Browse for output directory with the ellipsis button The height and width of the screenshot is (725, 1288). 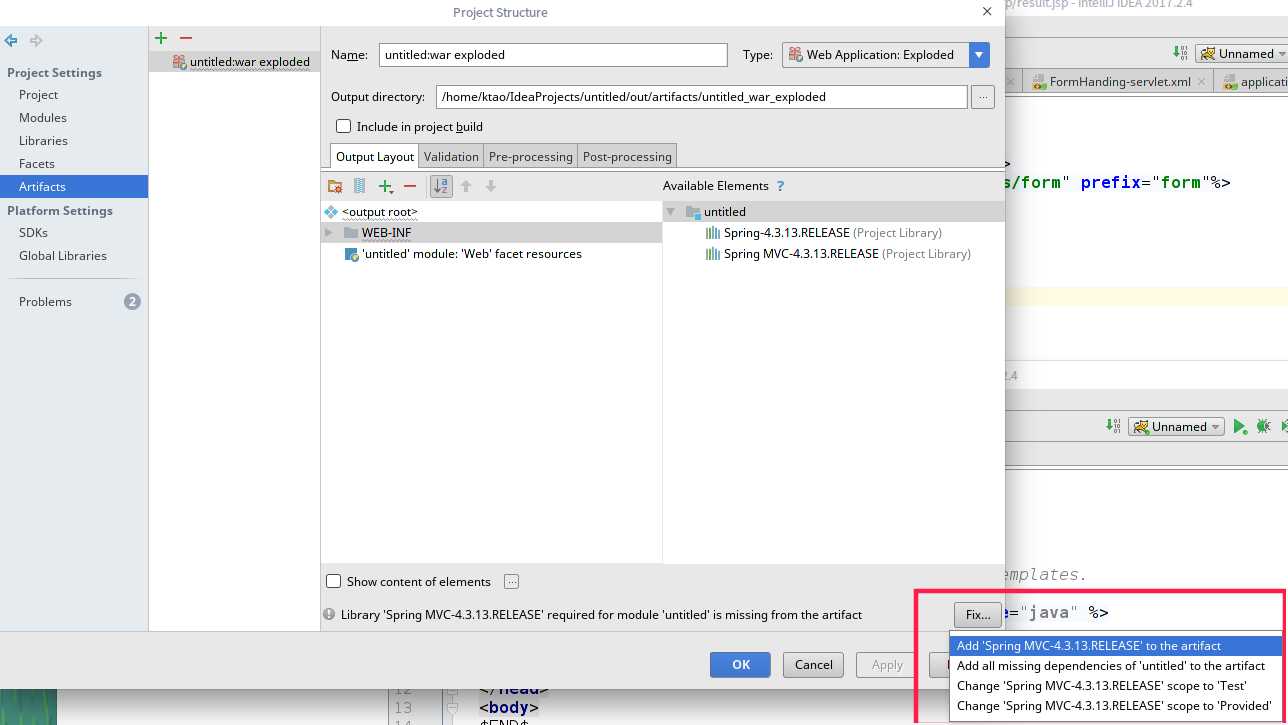click(x=983, y=97)
